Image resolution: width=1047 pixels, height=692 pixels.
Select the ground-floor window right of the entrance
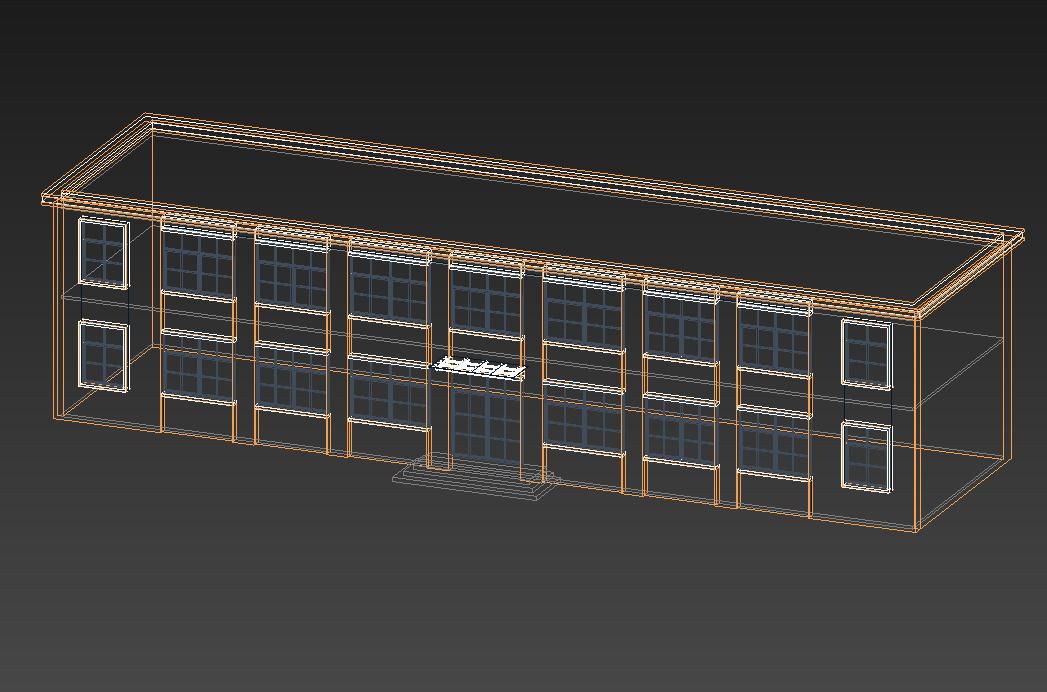583,418
